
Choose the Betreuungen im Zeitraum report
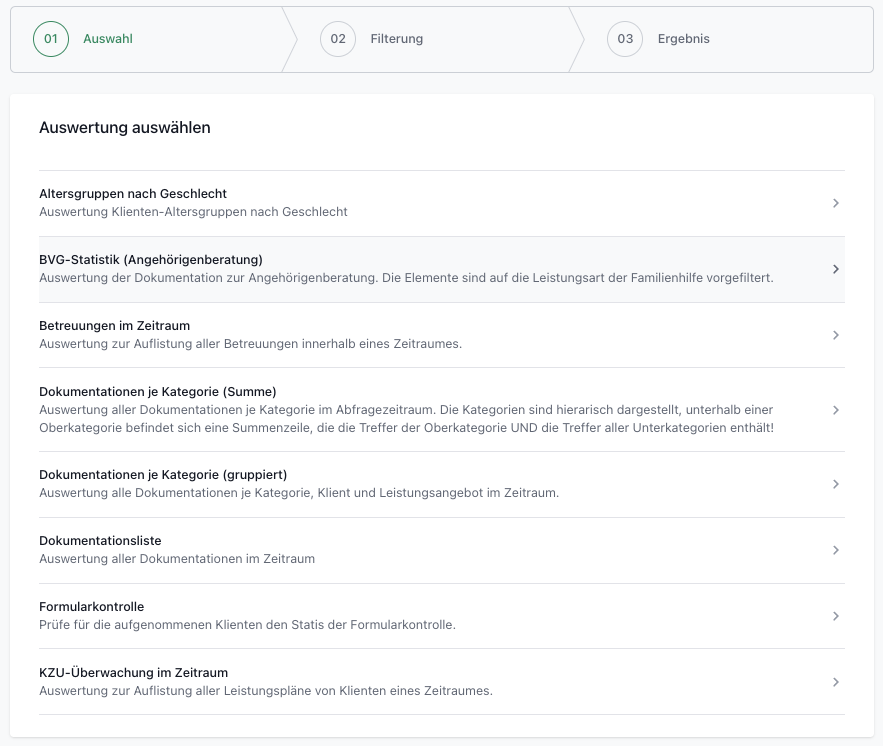coord(442,335)
